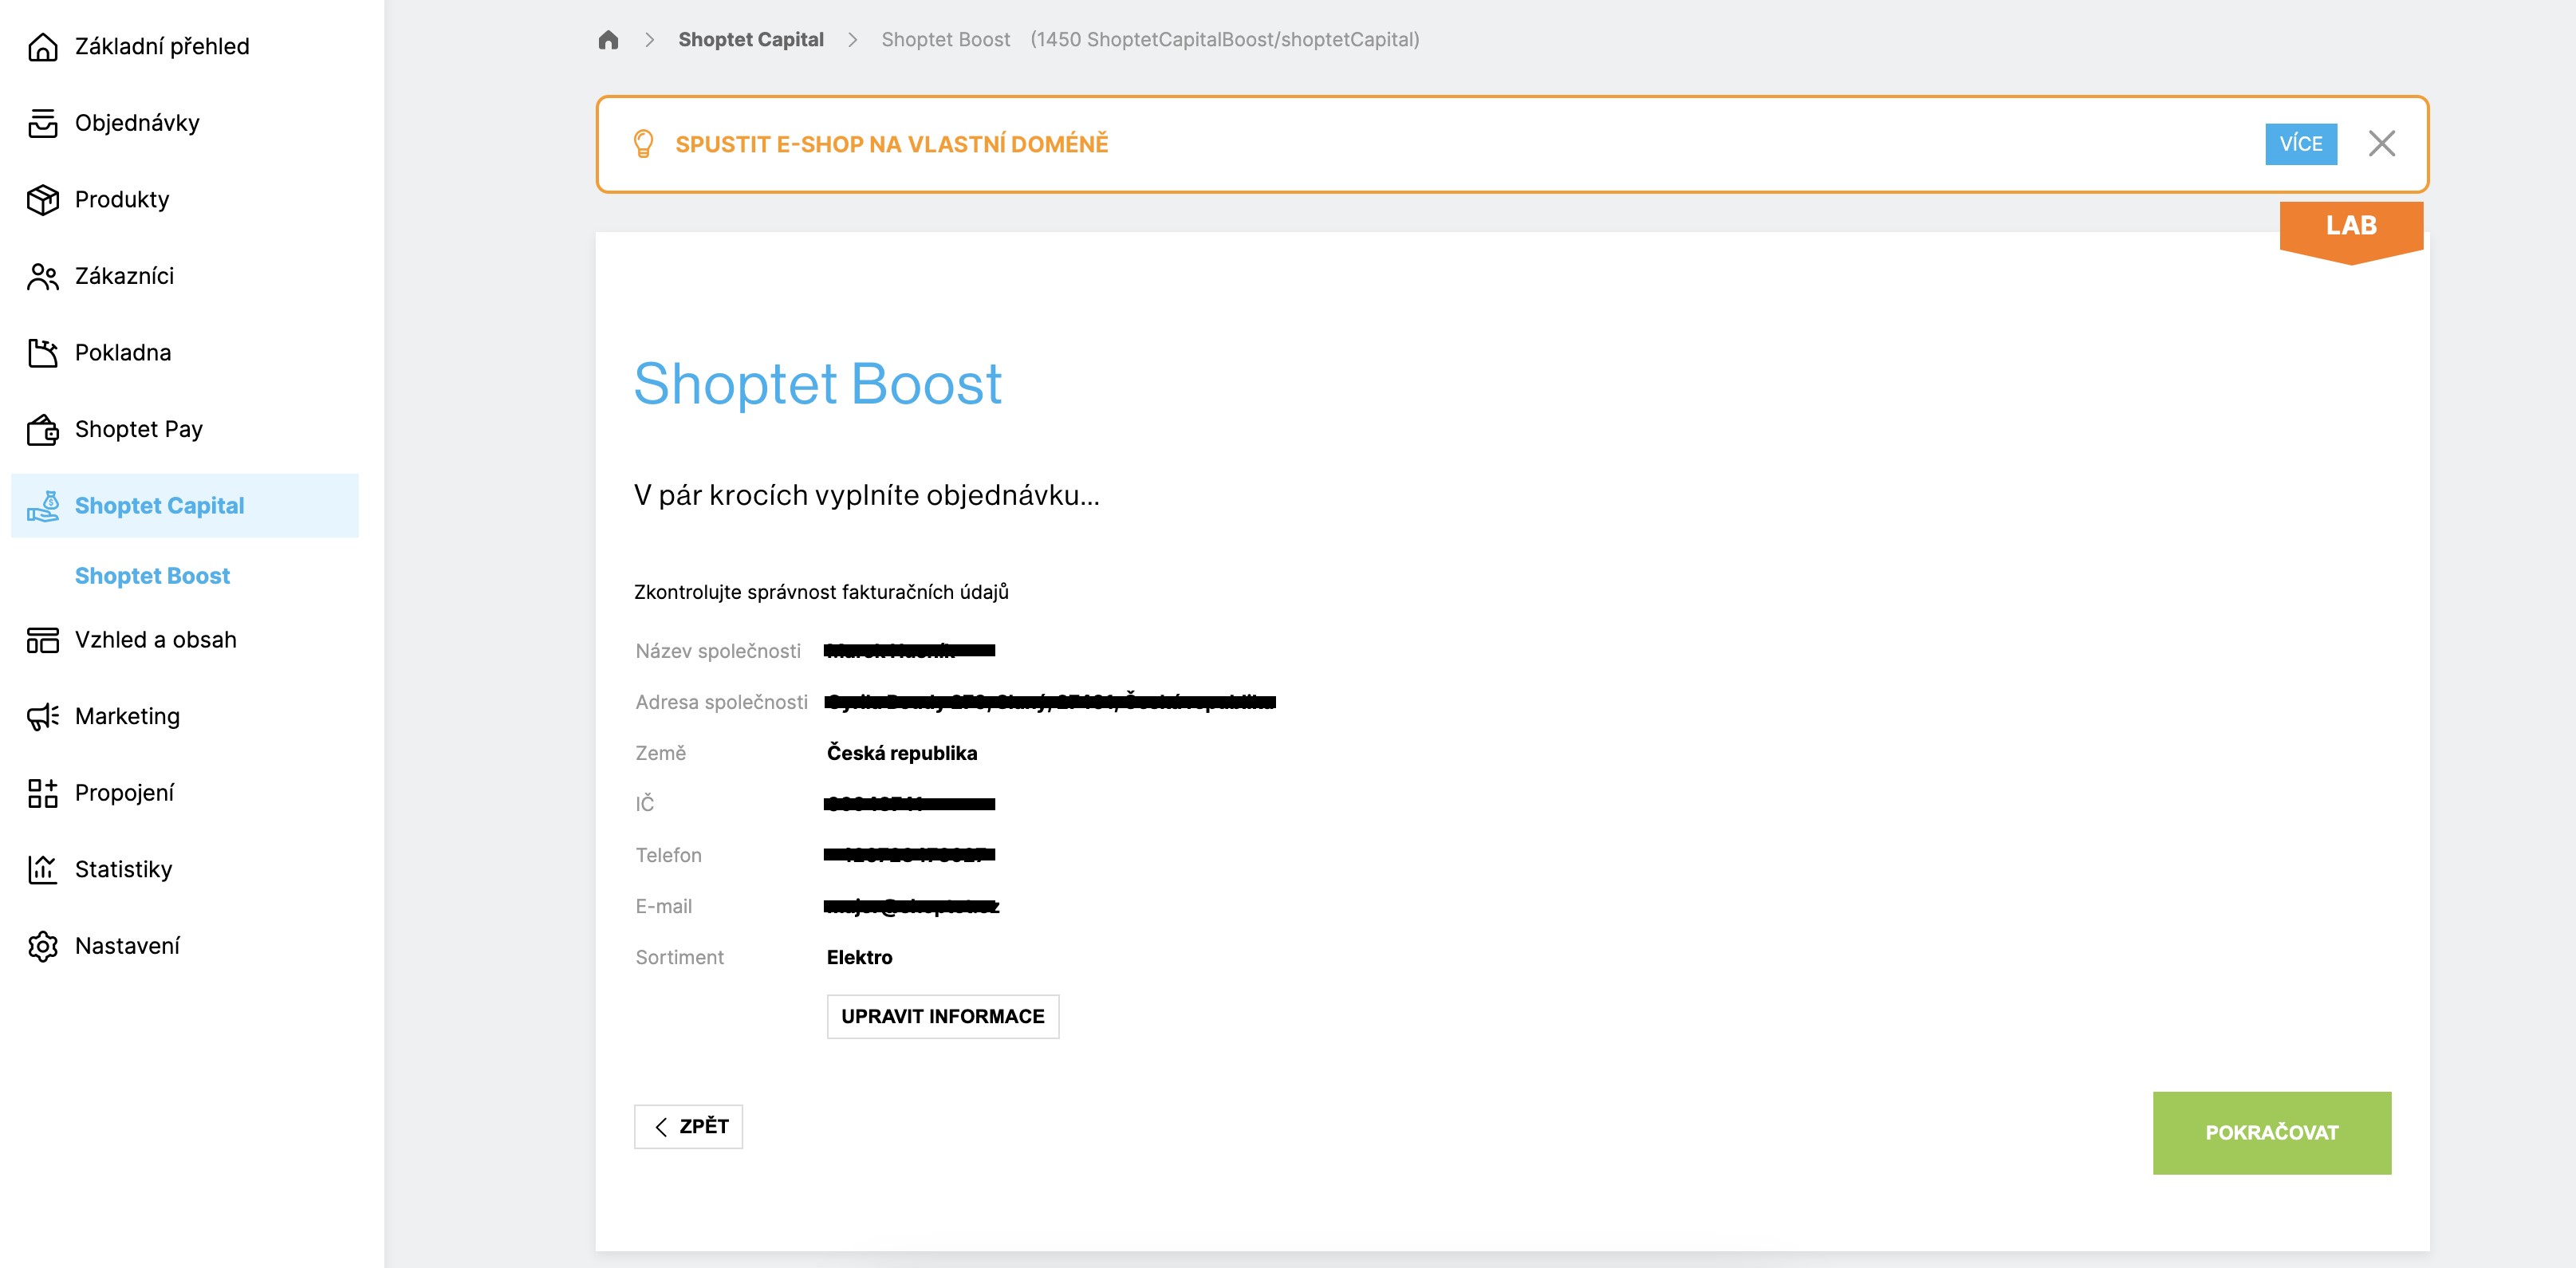The width and height of the screenshot is (2576, 1268).
Task: Click the Propojení apps icon
Action: [x=42, y=793]
